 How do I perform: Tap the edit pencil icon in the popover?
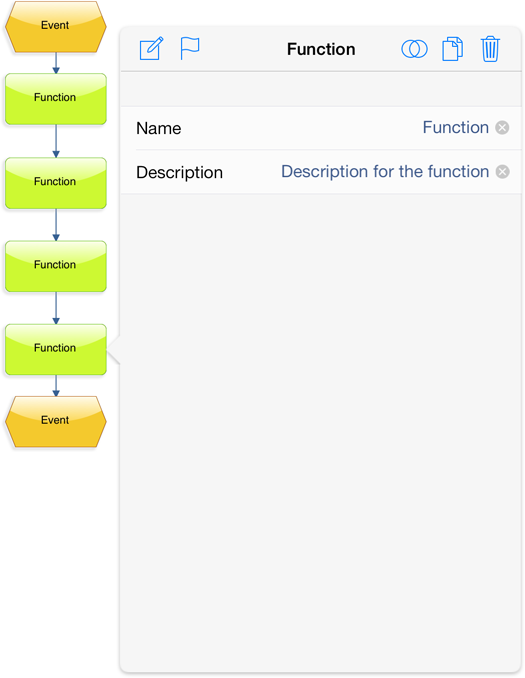coord(151,48)
